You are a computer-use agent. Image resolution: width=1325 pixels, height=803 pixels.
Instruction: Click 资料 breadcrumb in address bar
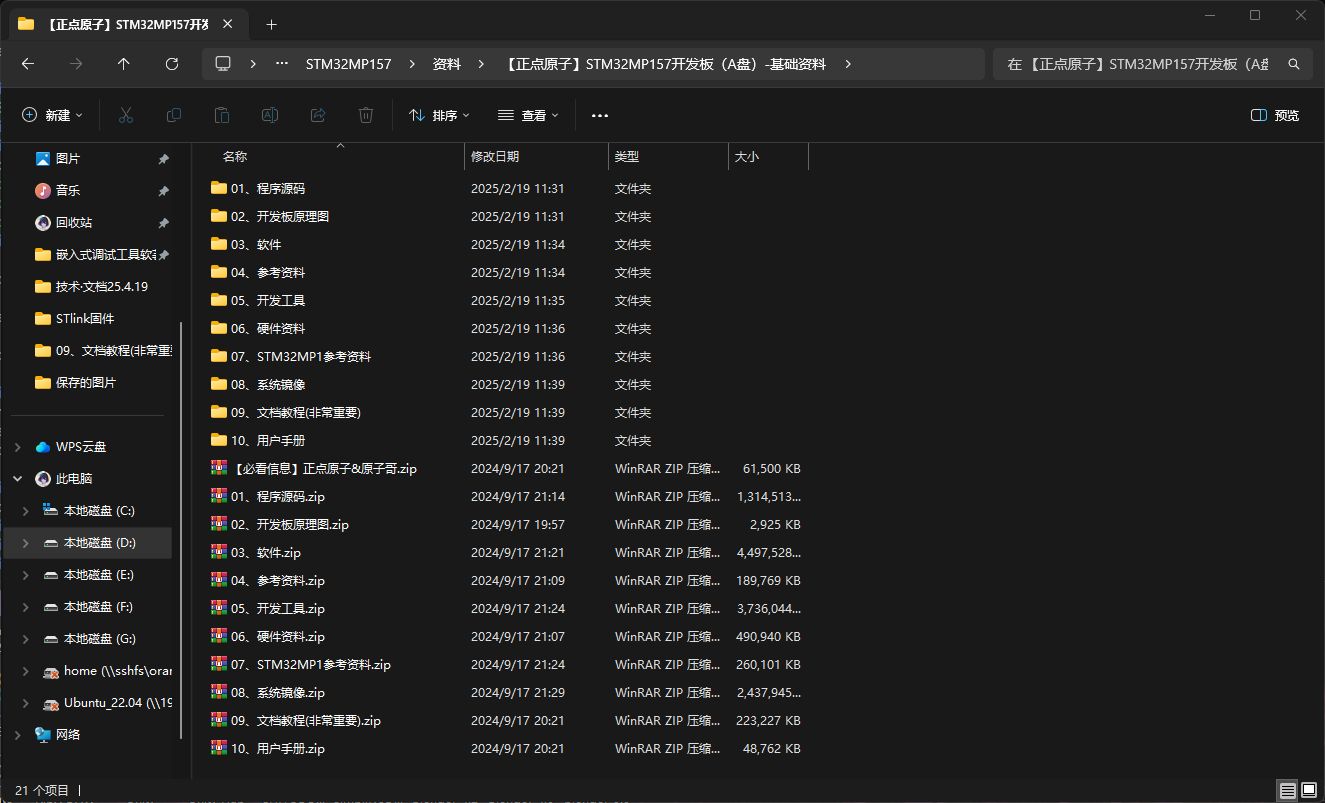tap(447, 63)
